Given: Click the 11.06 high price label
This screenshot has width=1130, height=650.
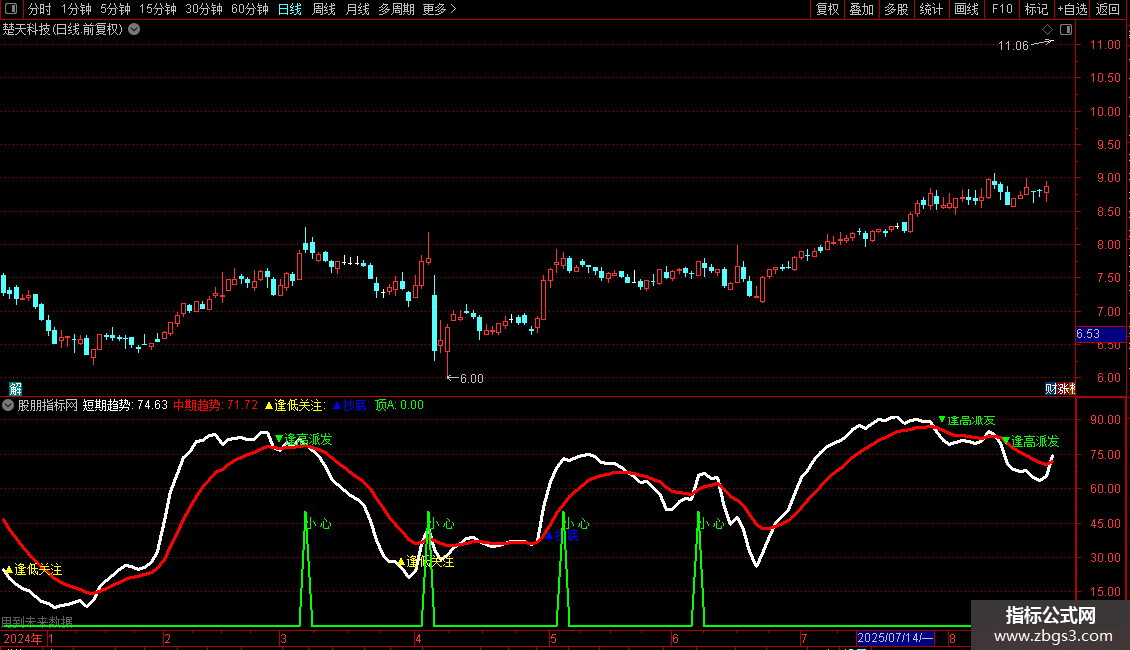Looking at the screenshot, I should pyautogui.click(x=1013, y=45).
